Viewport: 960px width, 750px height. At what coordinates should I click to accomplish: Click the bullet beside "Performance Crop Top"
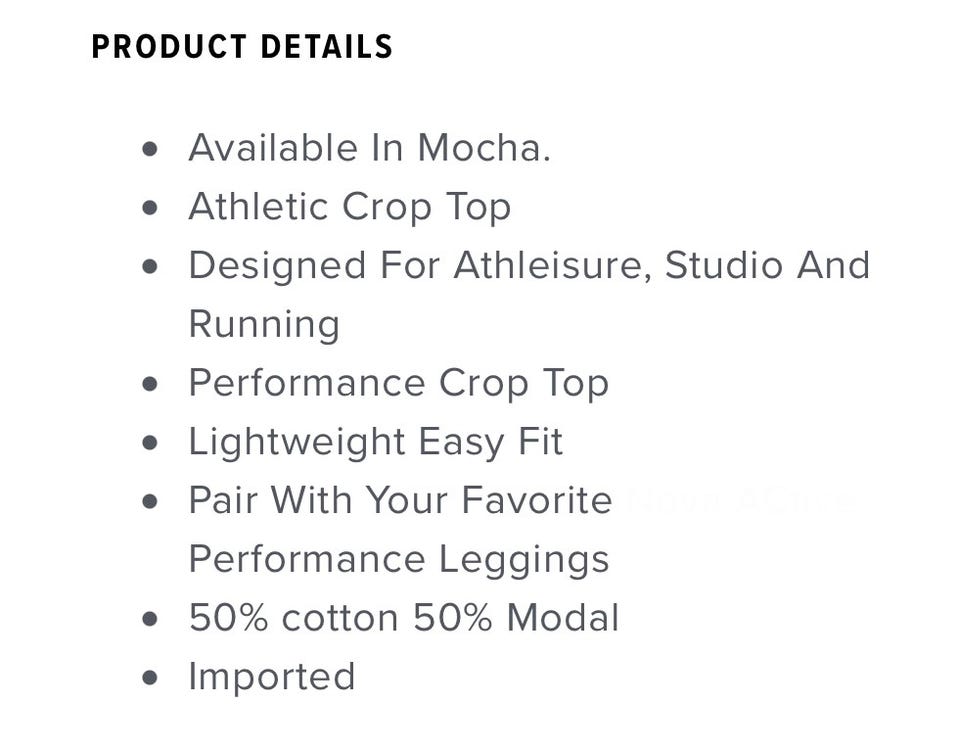[151, 384]
